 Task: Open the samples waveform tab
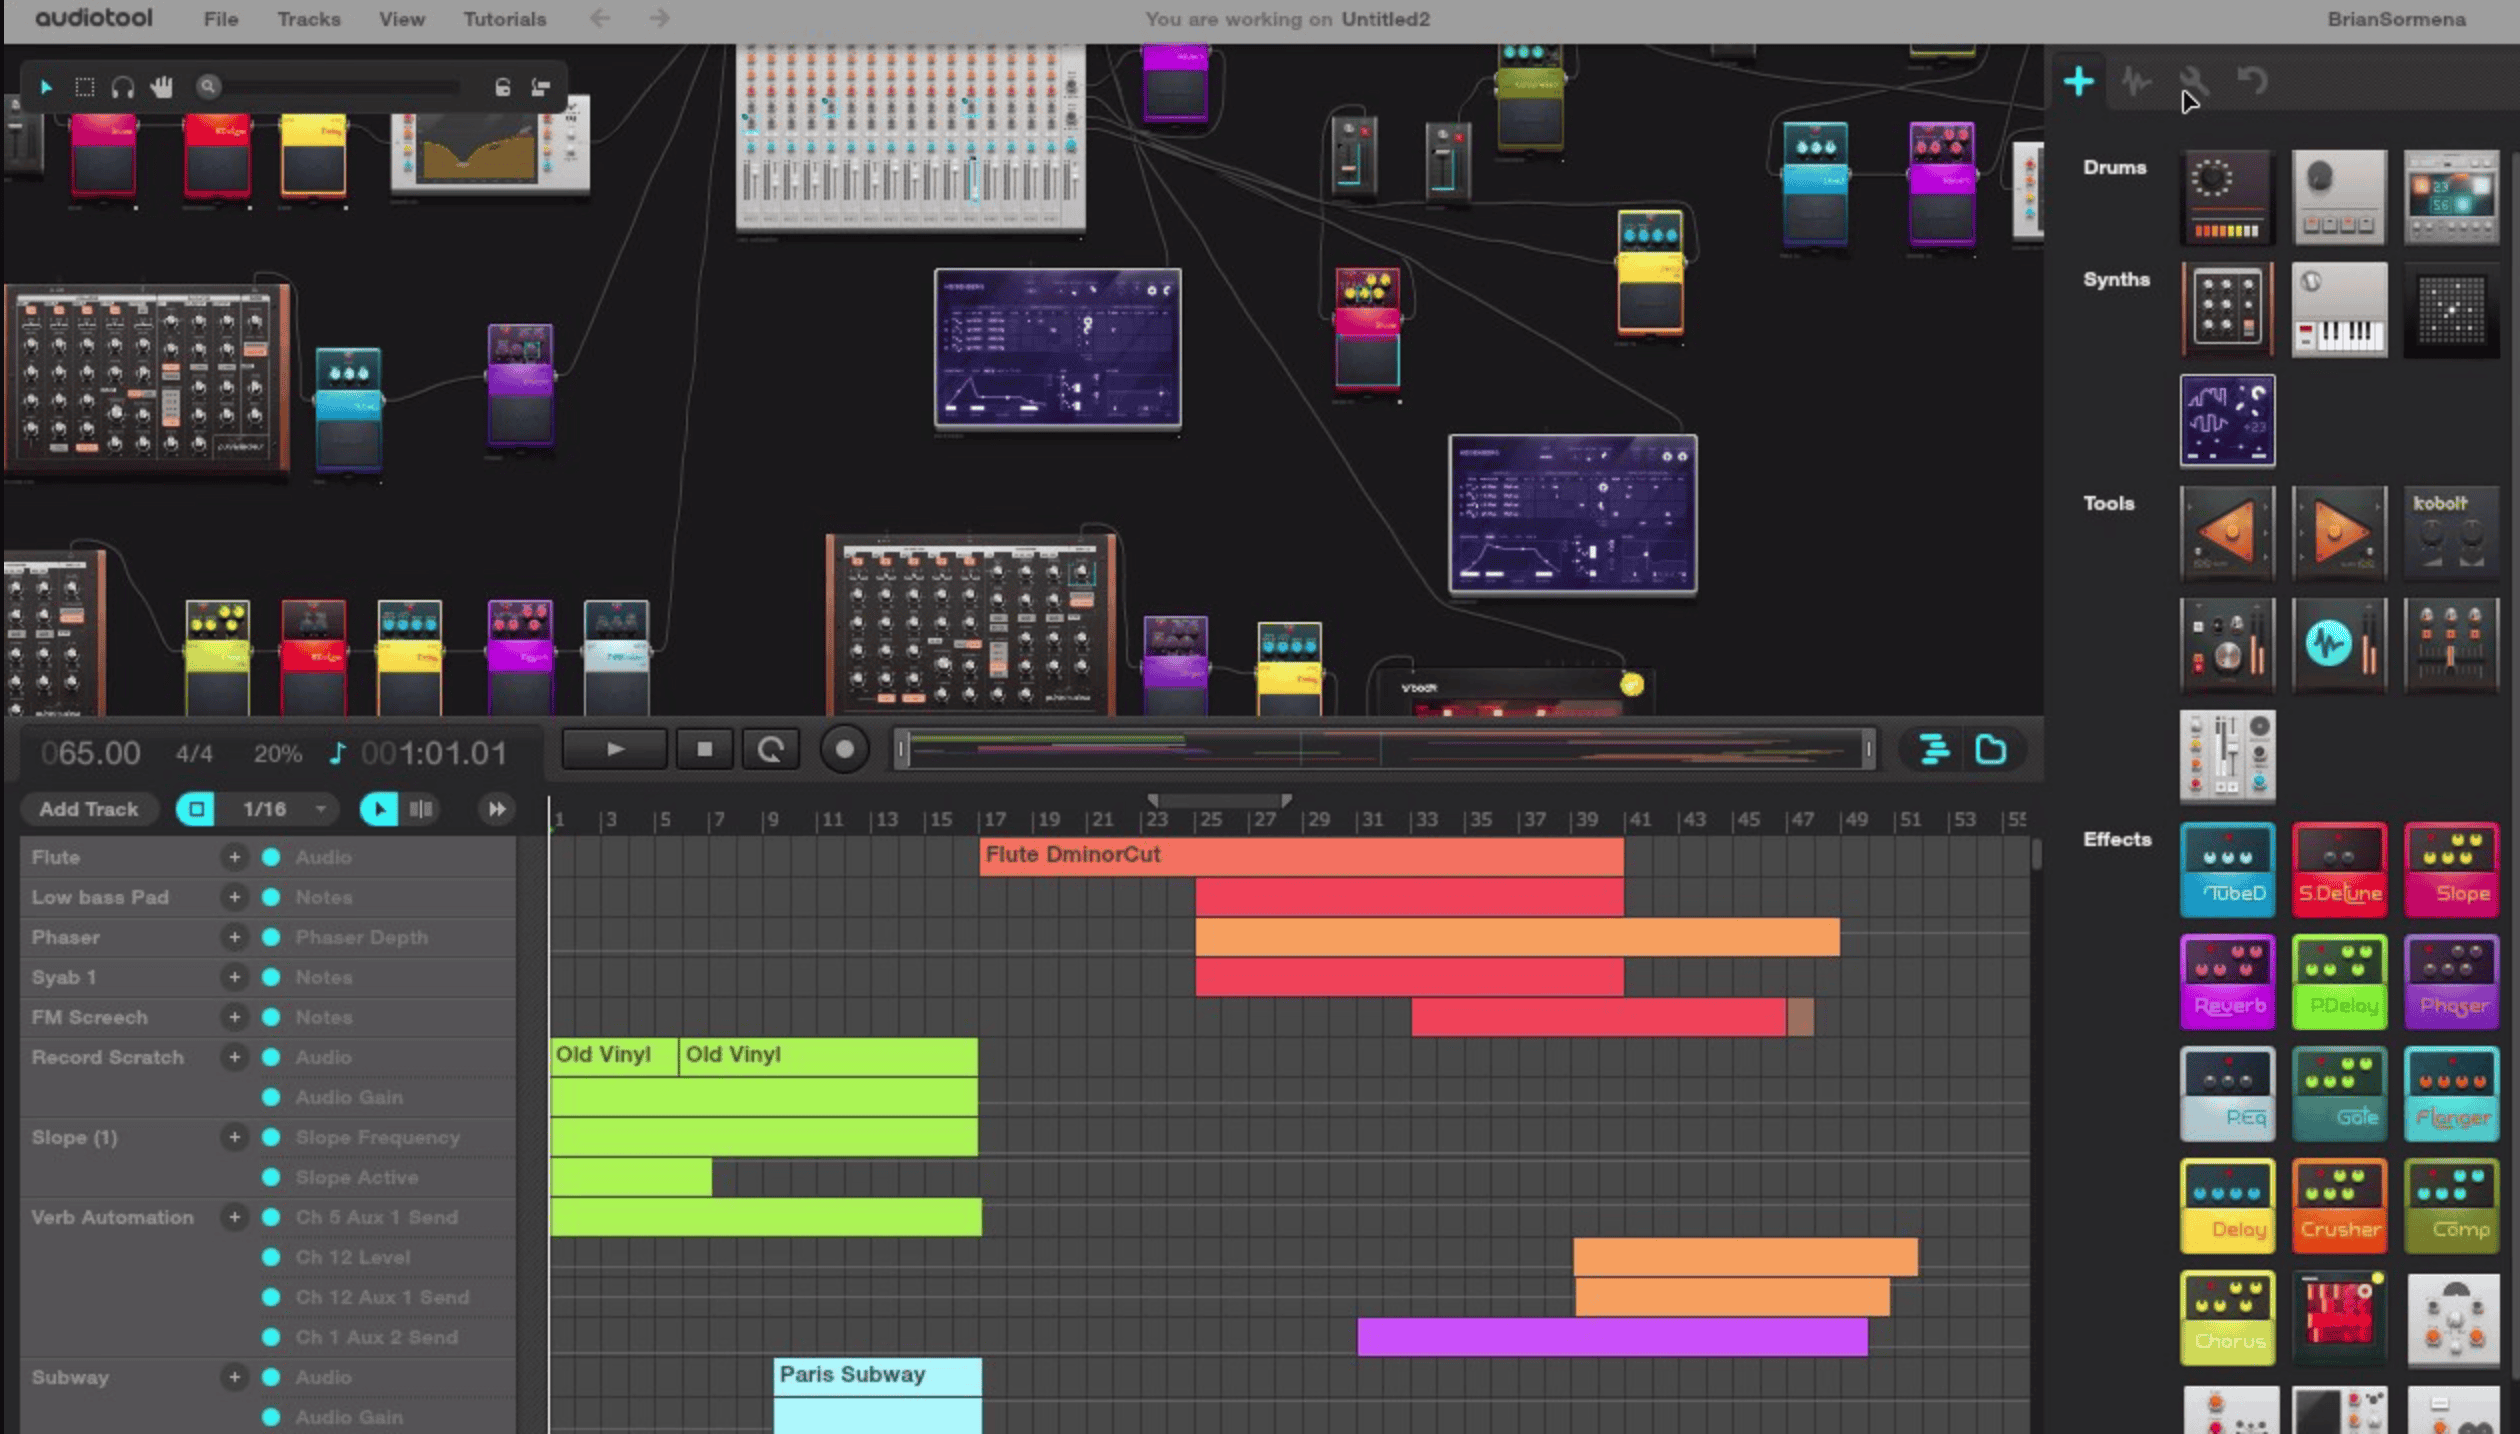[2136, 81]
